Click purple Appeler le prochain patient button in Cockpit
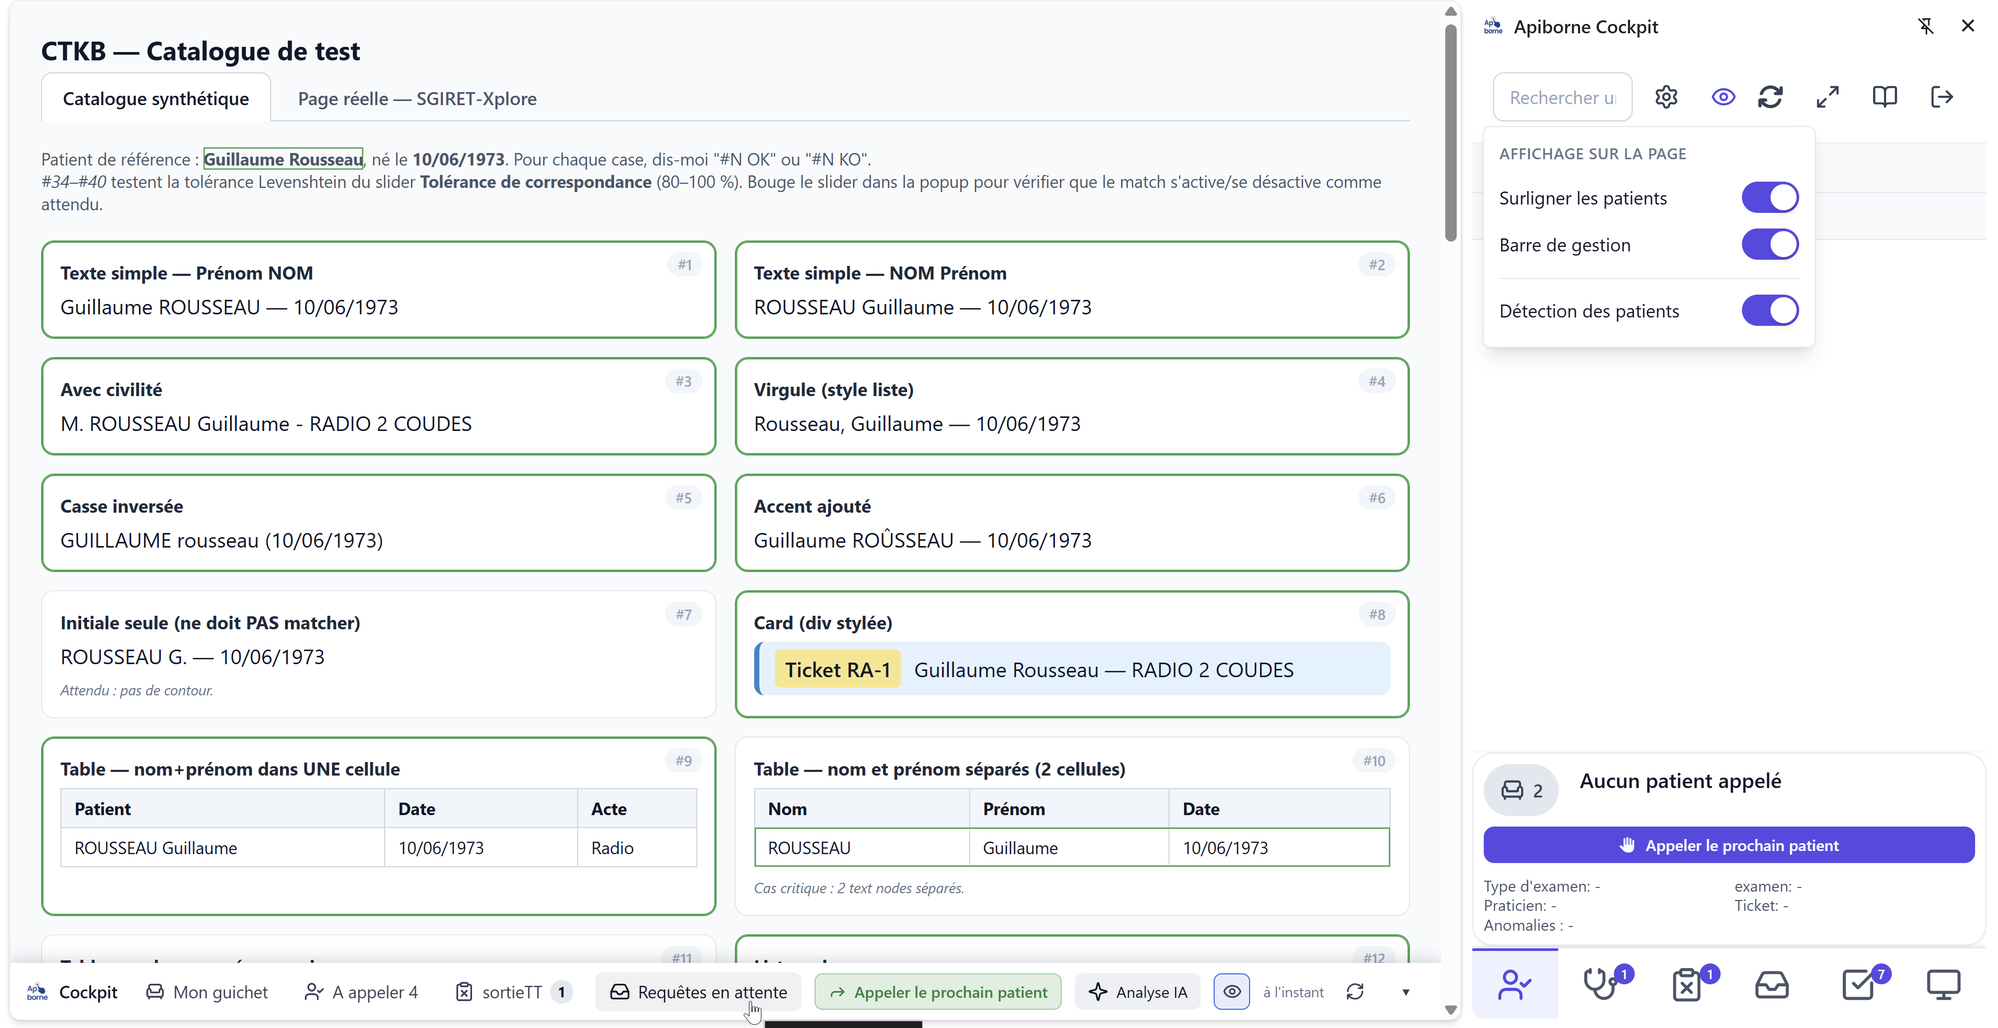The image size is (1998, 1028). click(1729, 845)
